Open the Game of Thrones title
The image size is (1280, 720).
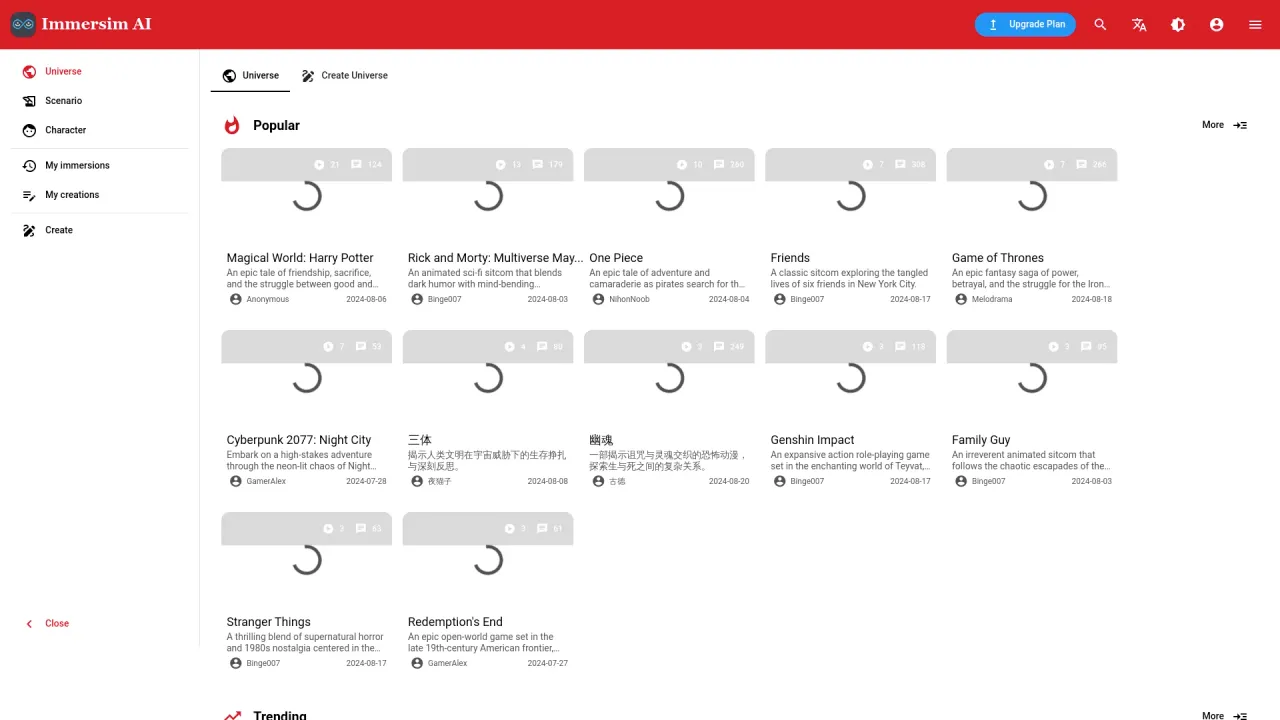coord(998,258)
